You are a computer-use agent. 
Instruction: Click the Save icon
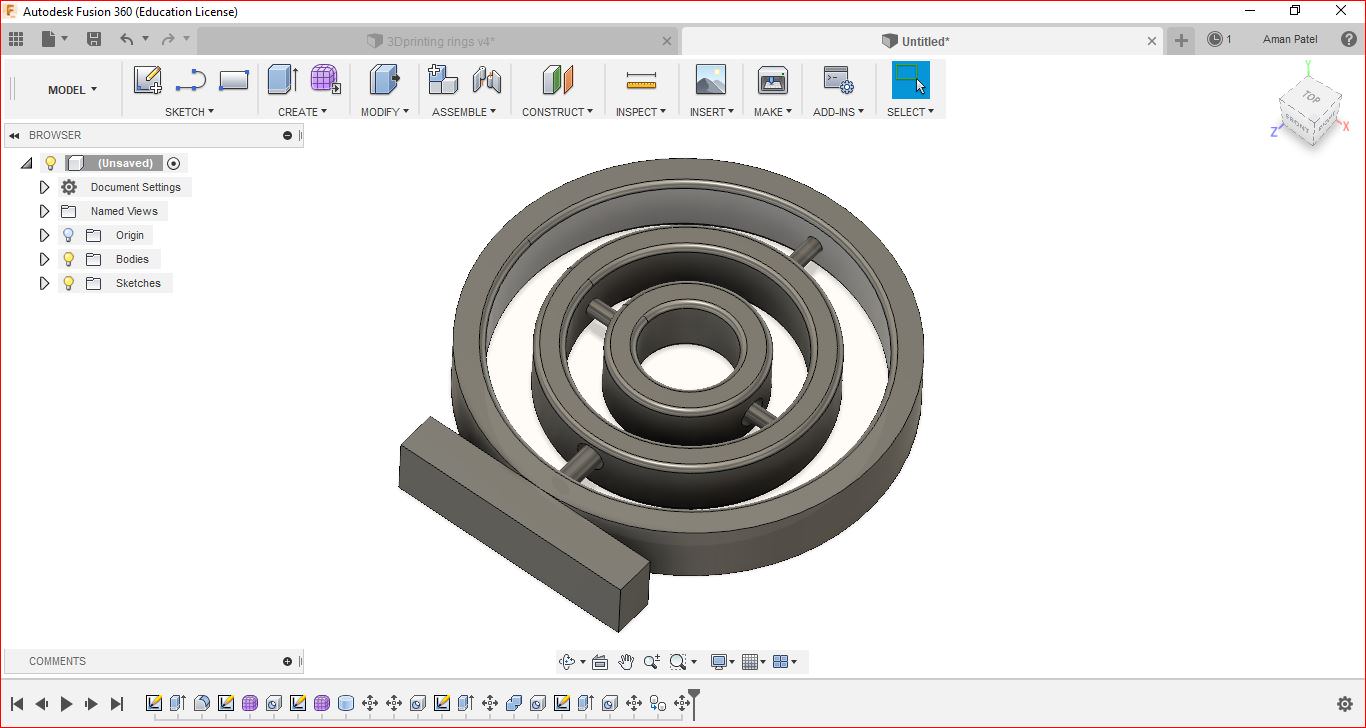click(x=94, y=39)
